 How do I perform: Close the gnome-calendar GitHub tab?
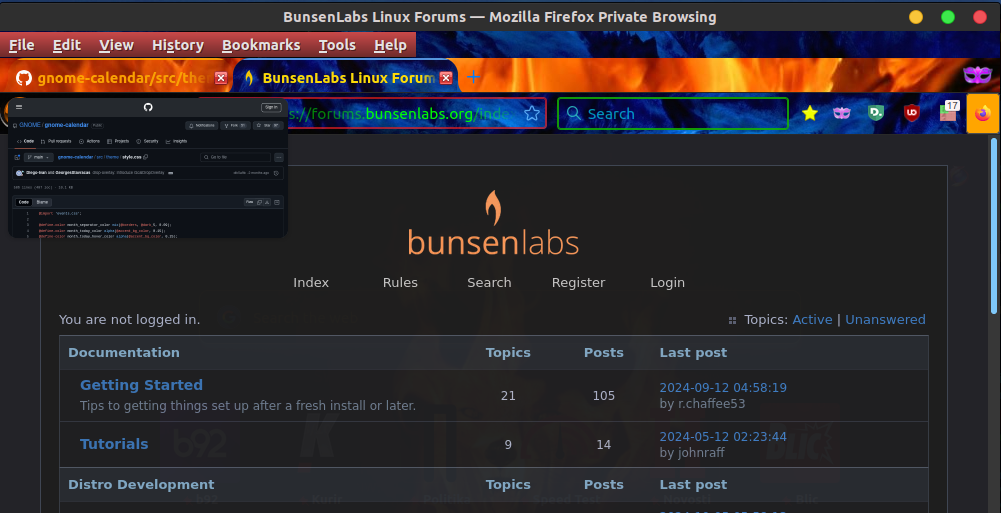click(x=221, y=78)
